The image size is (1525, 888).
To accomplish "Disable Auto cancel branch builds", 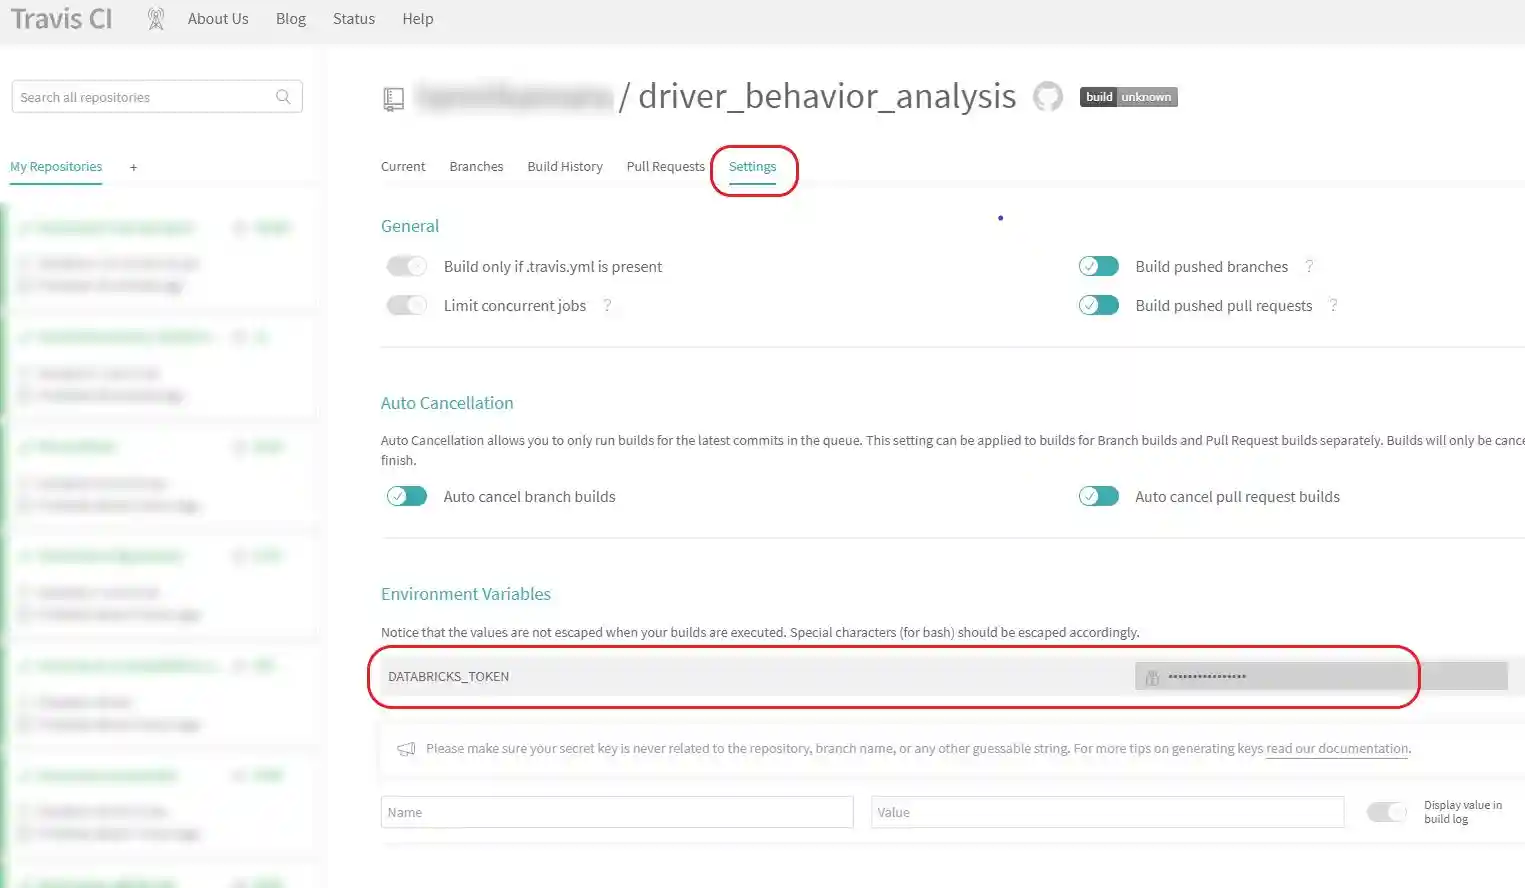I will point(407,496).
